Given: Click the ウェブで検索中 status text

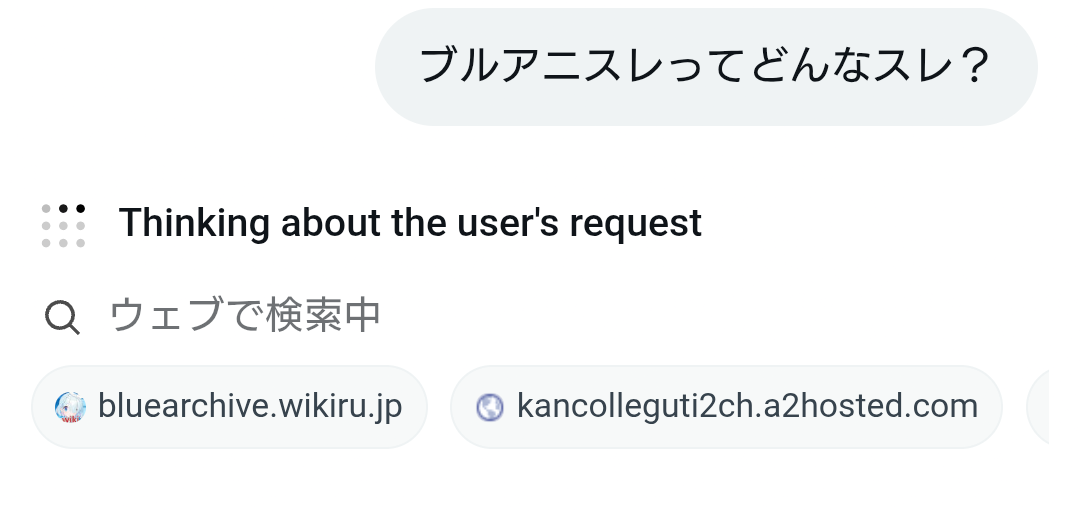Looking at the screenshot, I should point(245,316).
